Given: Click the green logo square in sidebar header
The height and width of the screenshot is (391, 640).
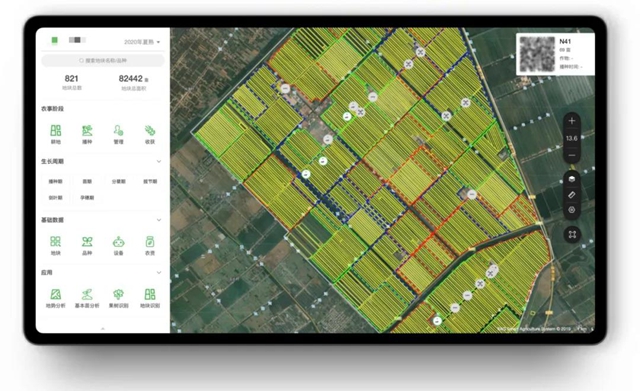Looking at the screenshot, I should coord(54,40).
